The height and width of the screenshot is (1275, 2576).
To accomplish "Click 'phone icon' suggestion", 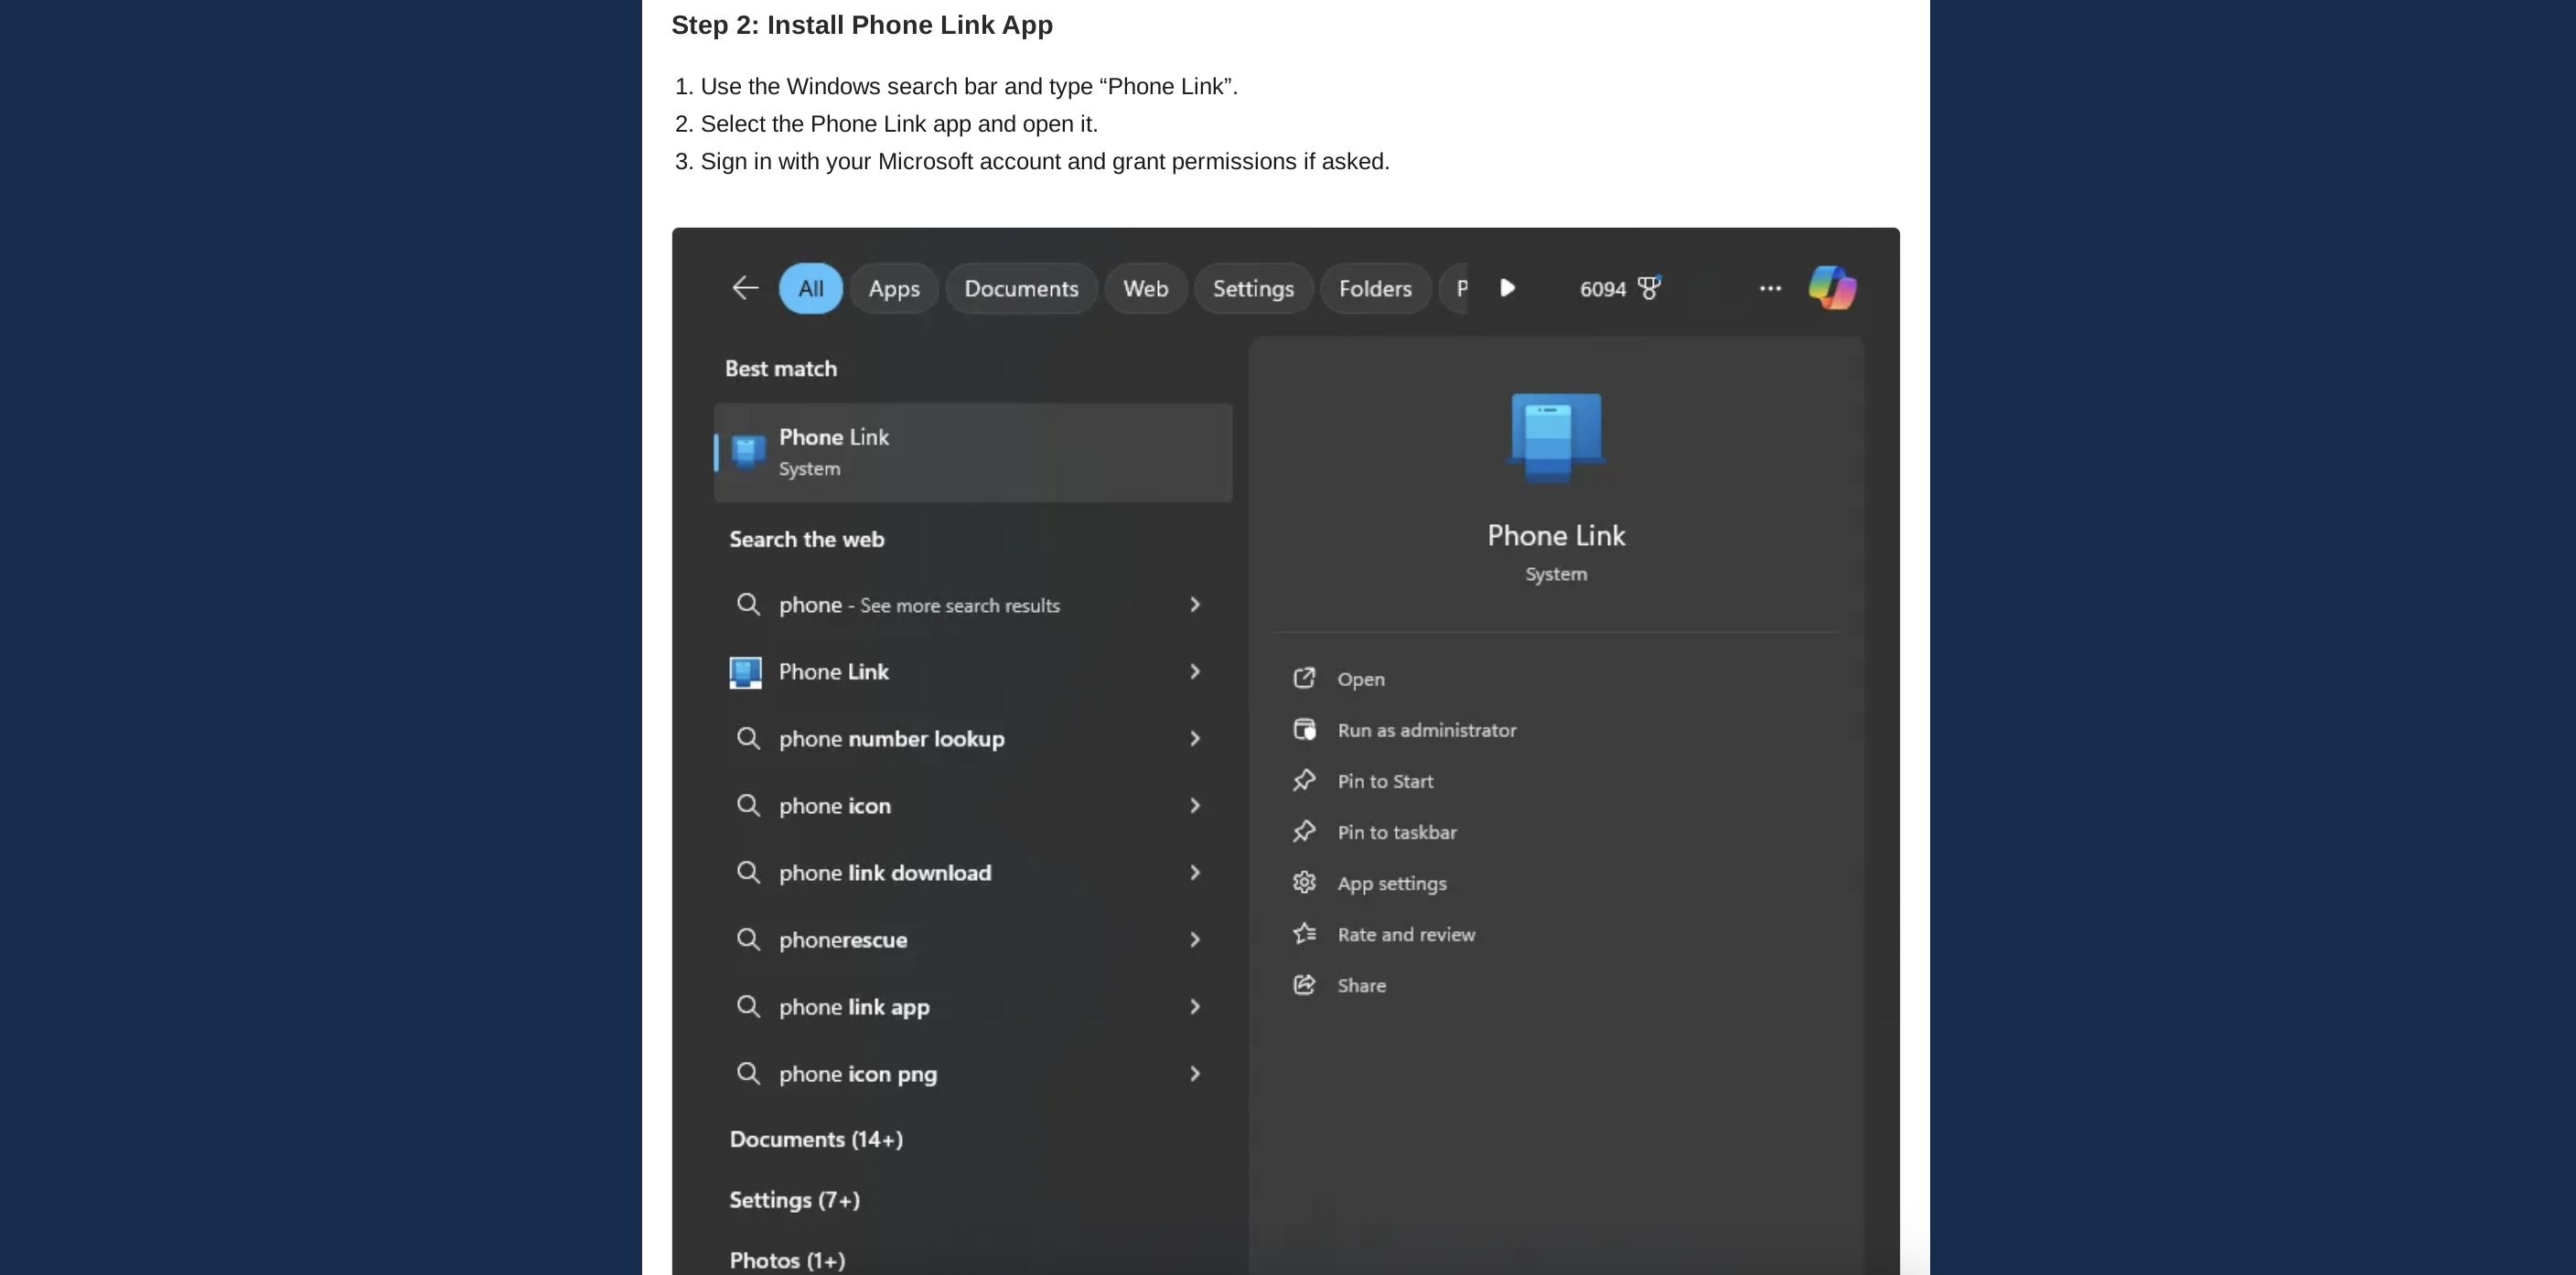I will pos(834,806).
